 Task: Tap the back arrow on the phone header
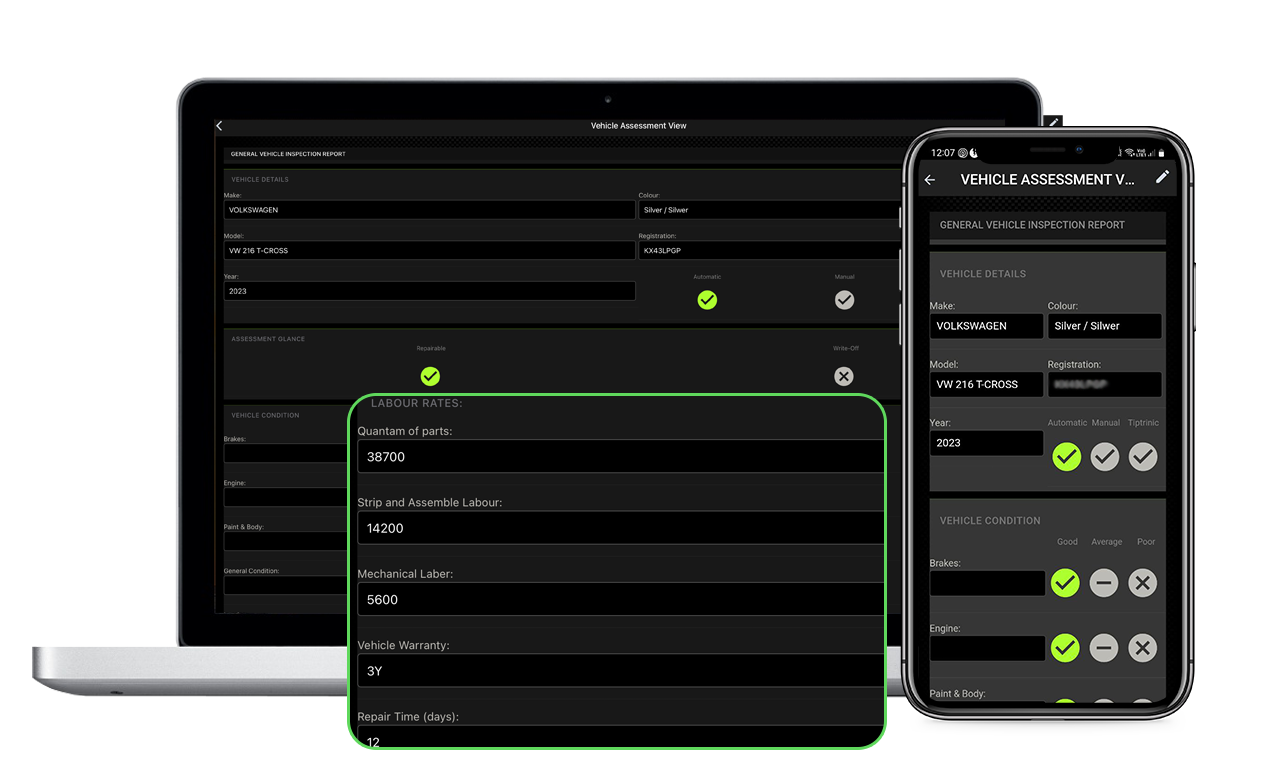coord(930,180)
